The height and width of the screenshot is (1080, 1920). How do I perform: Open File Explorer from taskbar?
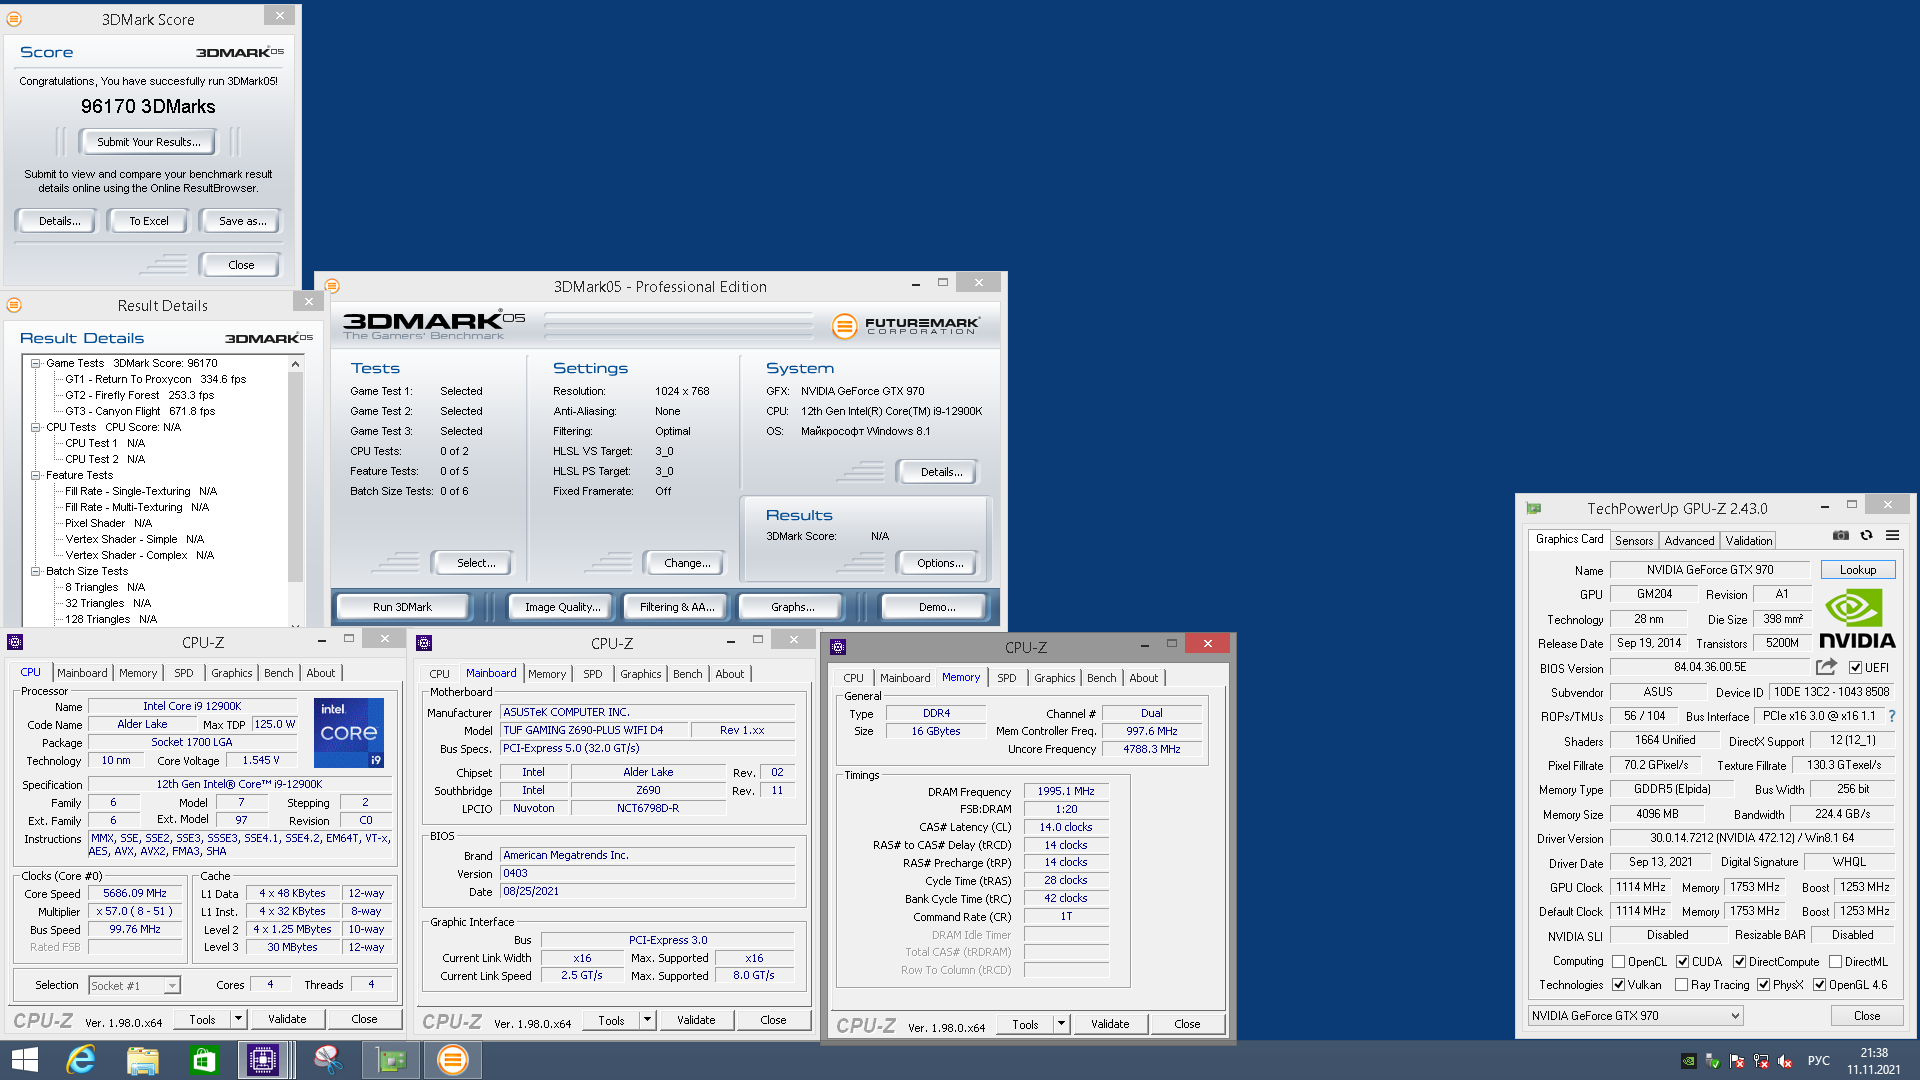142,1060
